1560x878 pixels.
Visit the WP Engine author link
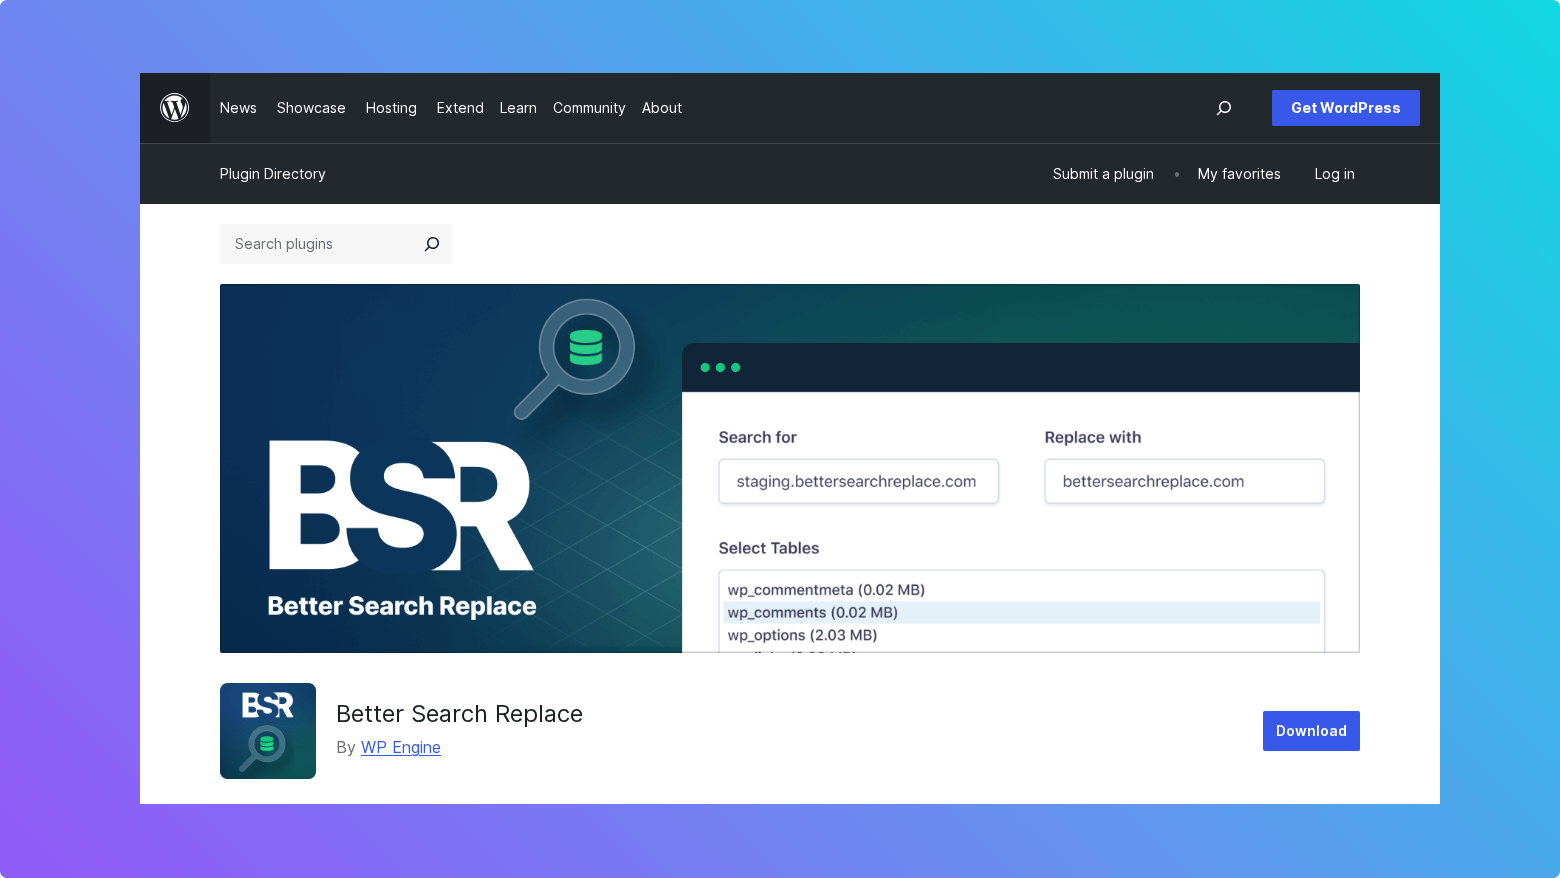tap(400, 747)
